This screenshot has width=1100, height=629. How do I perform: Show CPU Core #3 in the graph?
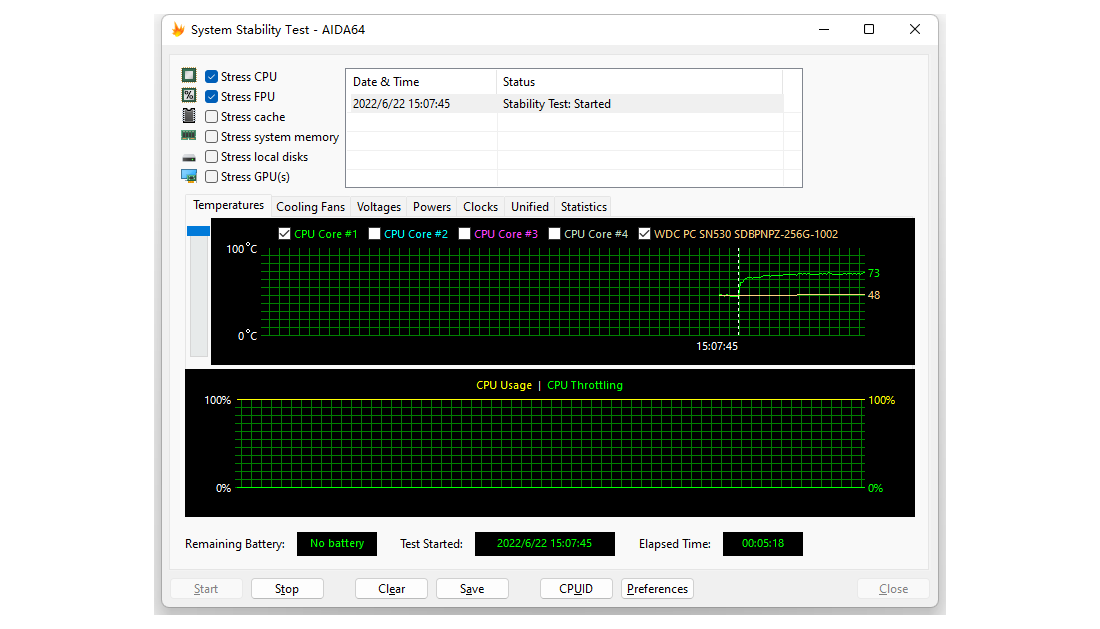pos(464,234)
